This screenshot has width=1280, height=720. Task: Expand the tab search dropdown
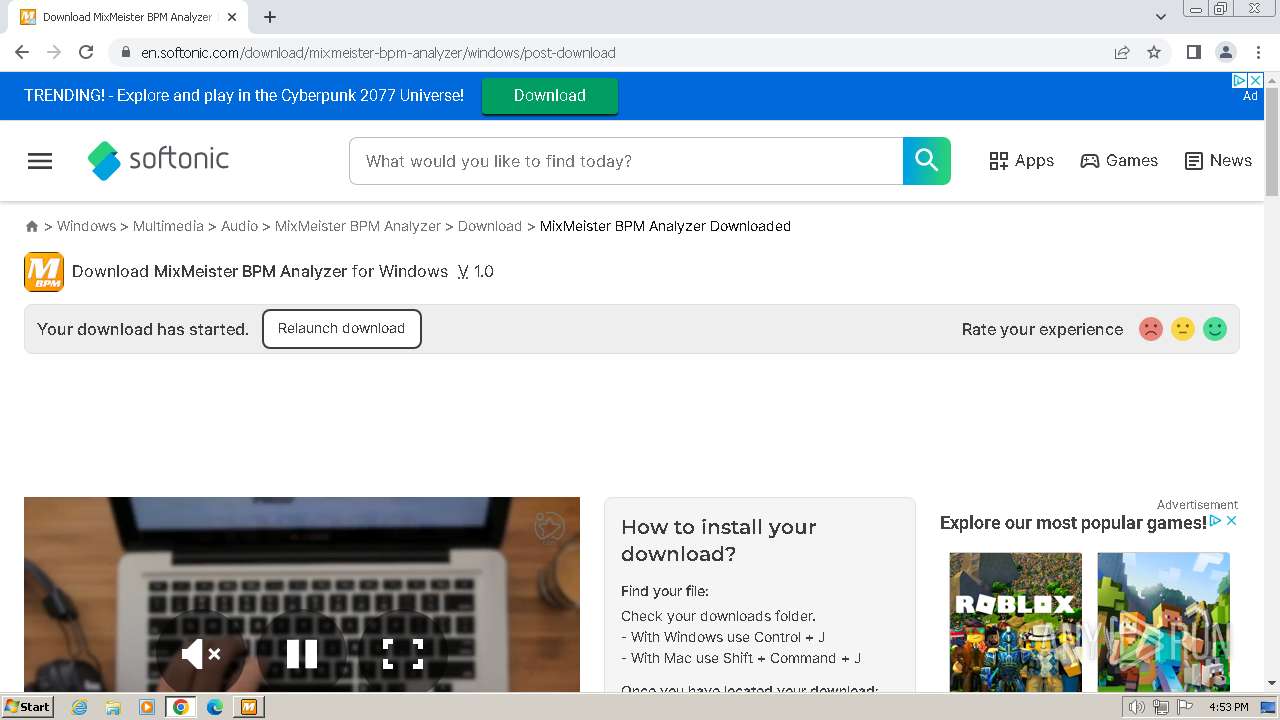click(1160, 17)
